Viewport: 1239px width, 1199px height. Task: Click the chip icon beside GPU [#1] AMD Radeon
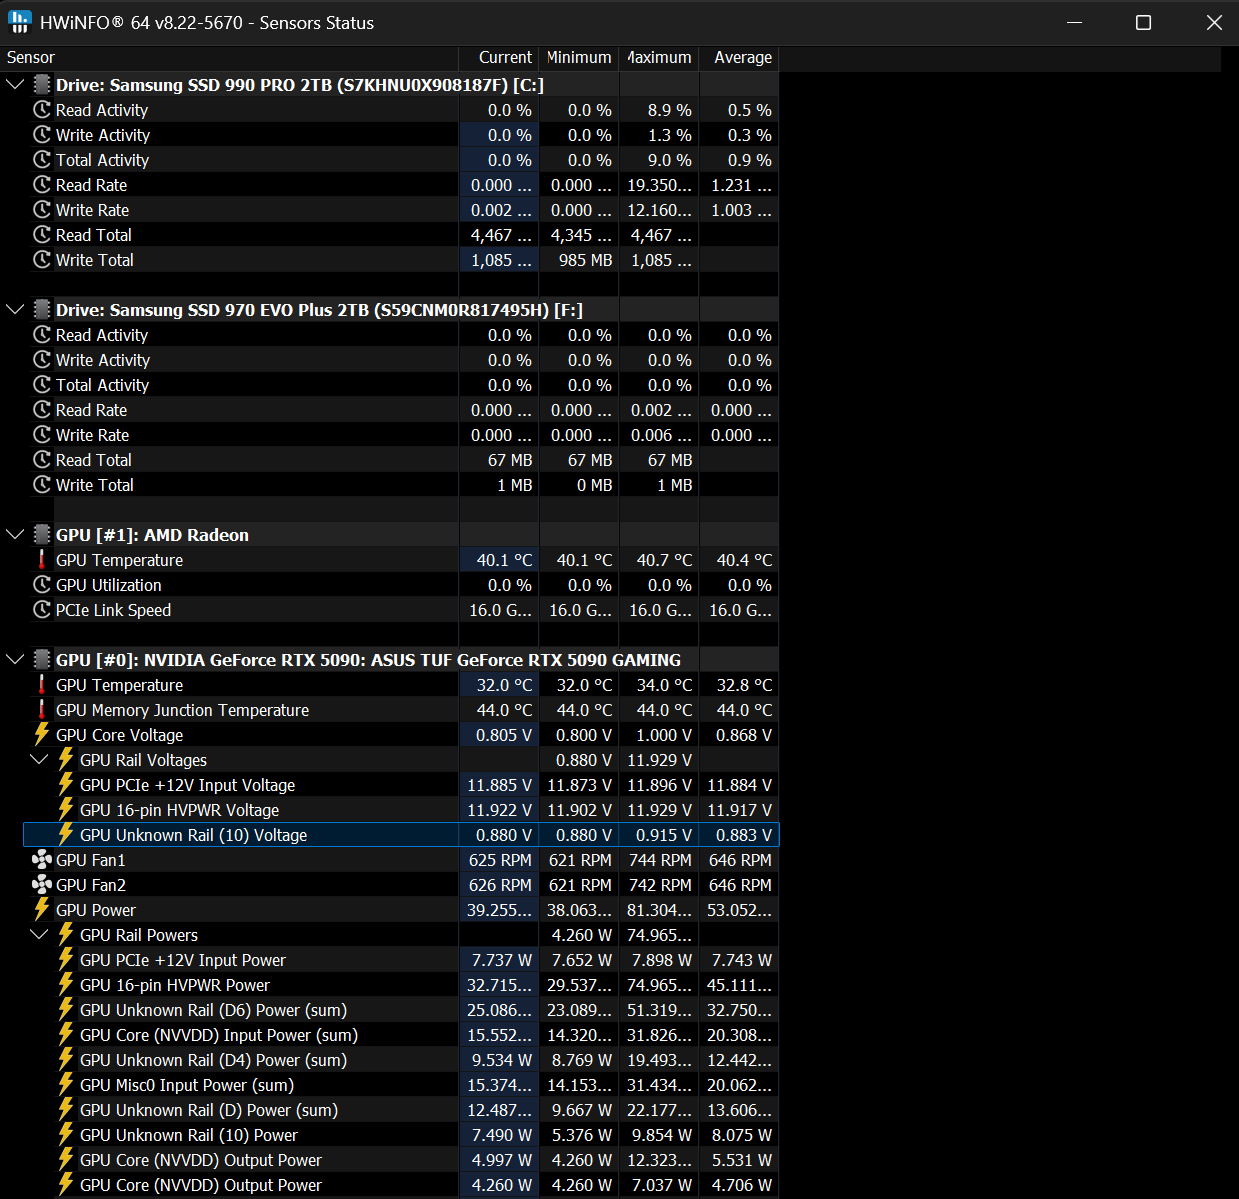click(x=42, y=535)
